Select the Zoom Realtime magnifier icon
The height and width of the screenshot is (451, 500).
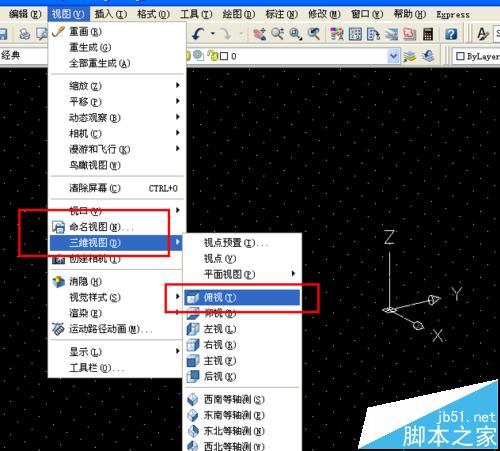point(277,34)
